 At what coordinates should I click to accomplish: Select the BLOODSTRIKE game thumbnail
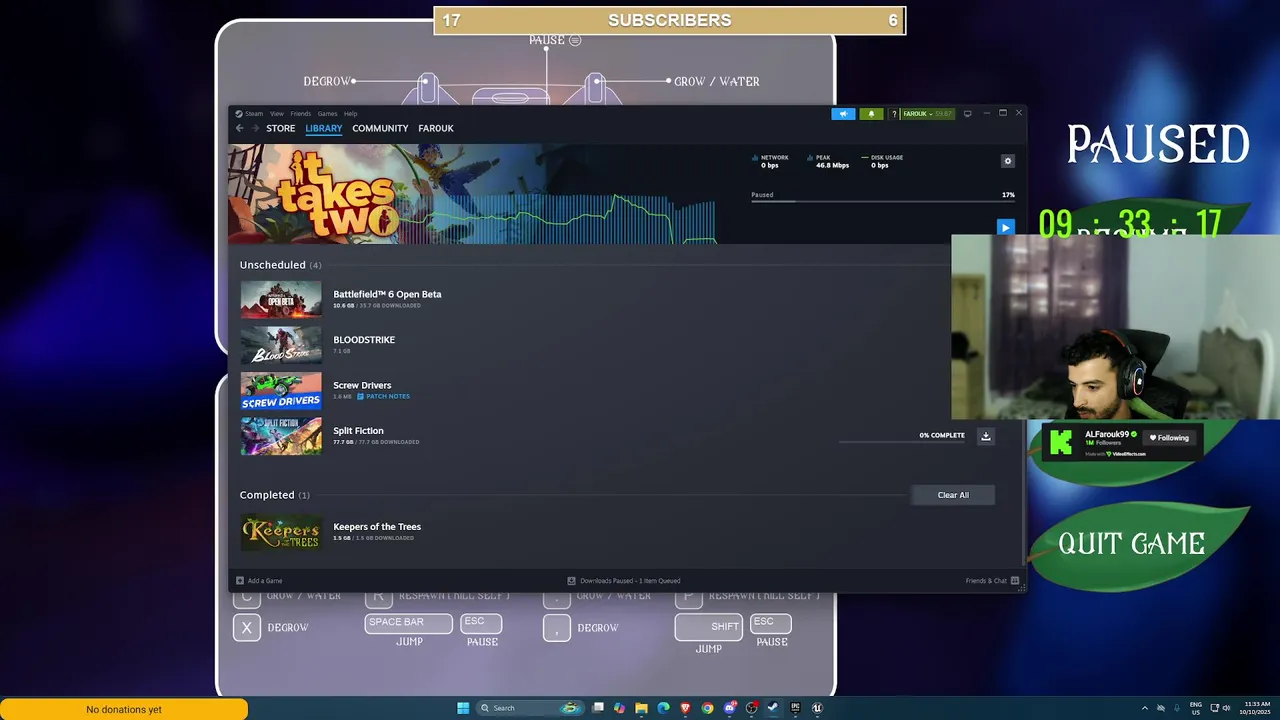point(281,345)
